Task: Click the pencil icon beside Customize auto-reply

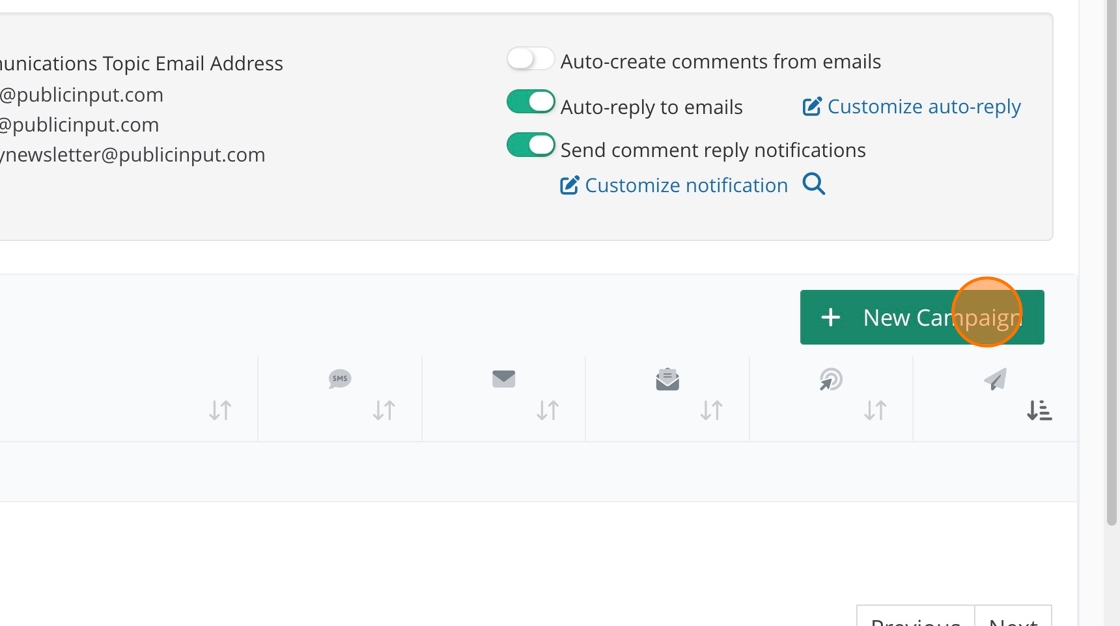Action: click(x=812, y=107)
